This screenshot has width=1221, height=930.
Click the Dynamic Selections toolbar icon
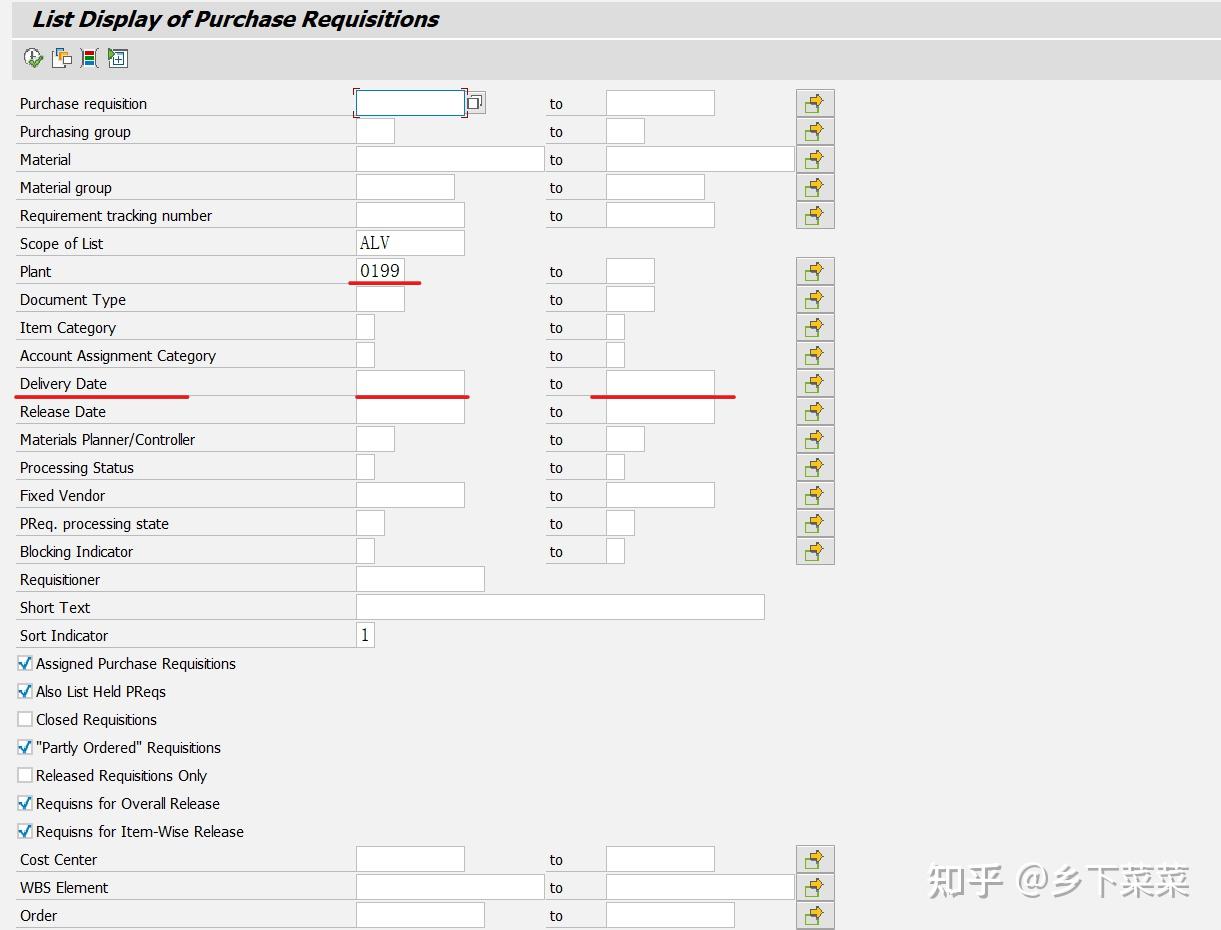(x=117, y=59)
